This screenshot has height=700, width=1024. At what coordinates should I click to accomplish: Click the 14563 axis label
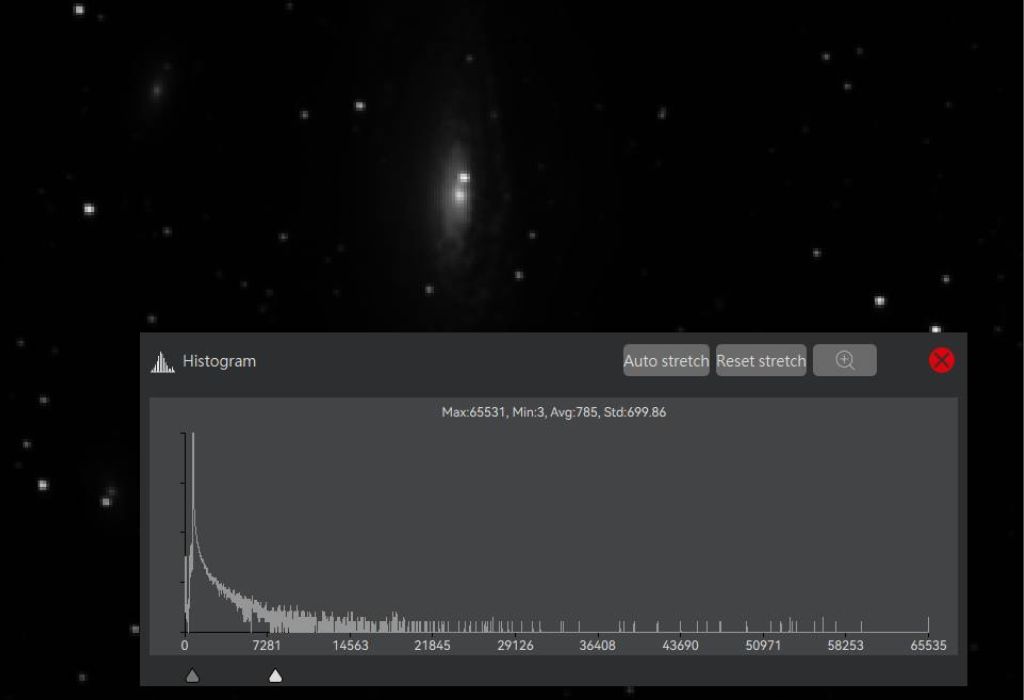point(350,646)
